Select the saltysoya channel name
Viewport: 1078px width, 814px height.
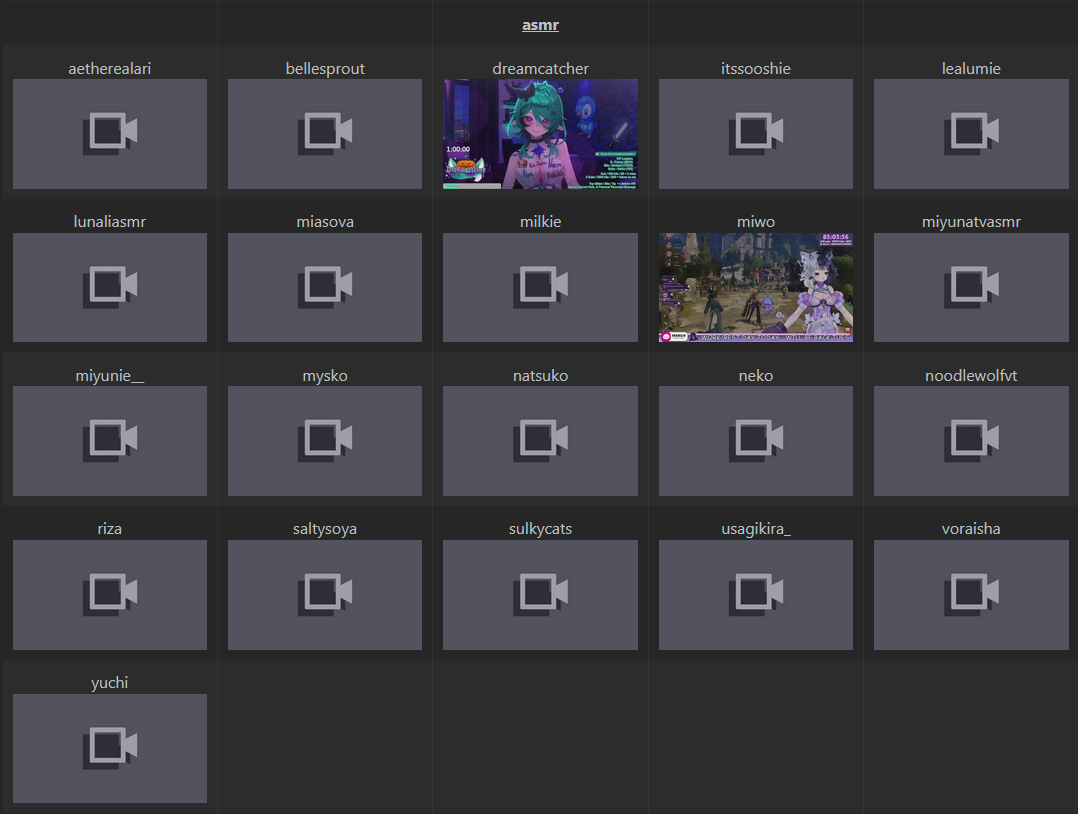point(325,529)
